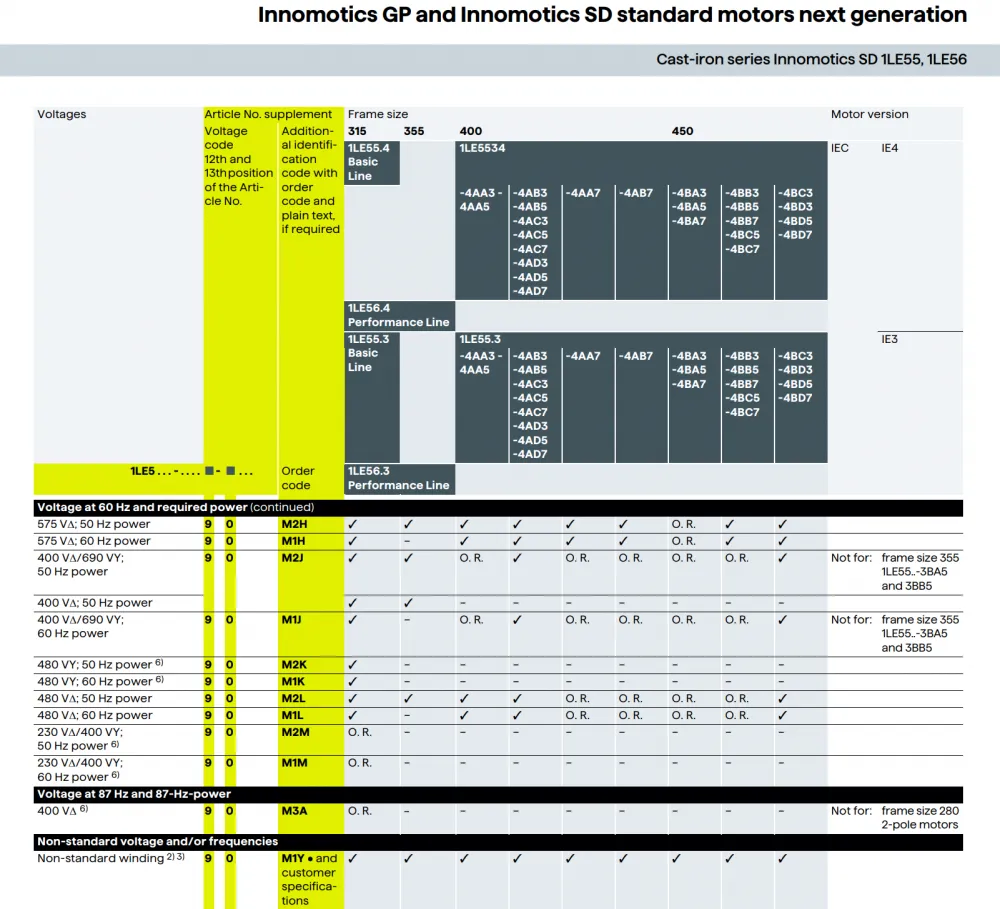Click the '400 VΔ' 87 Hz row label
Screen dimensions: 1000x909
[x=62, y=811]
